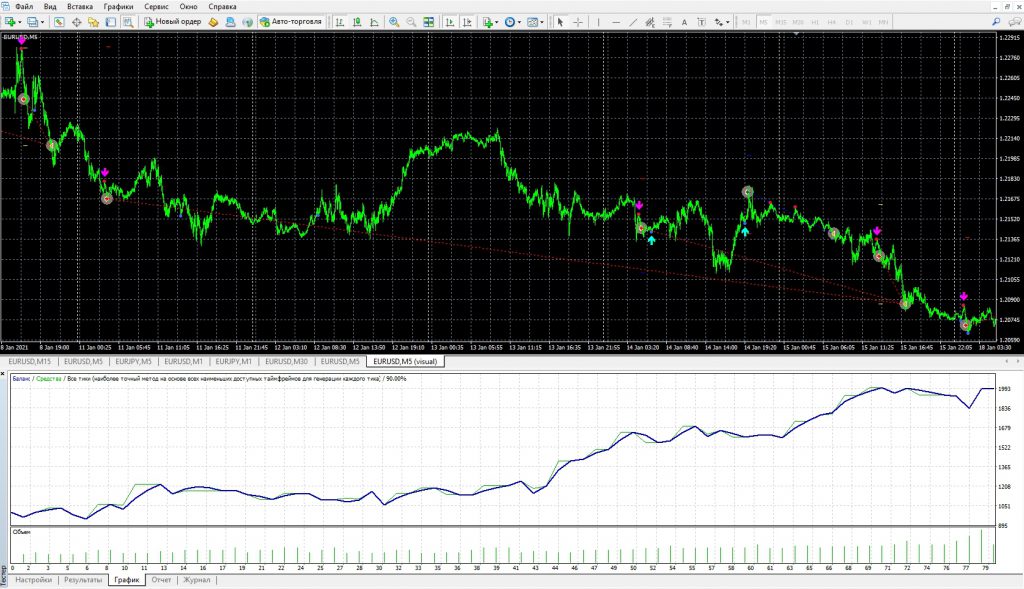
Task: Zoom out on the chart
Action: point(411,21)
